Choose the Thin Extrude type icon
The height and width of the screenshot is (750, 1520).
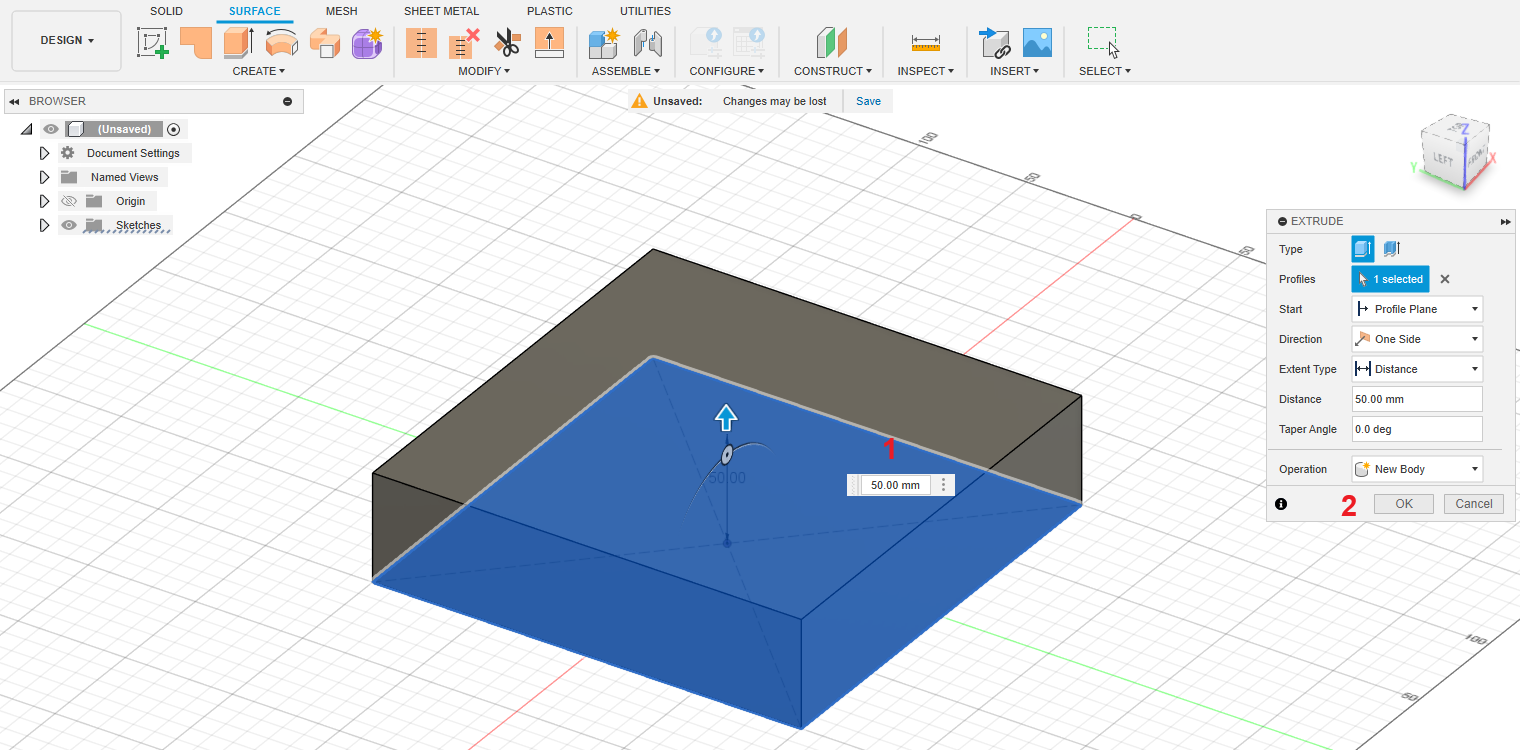coord(1391,249)
